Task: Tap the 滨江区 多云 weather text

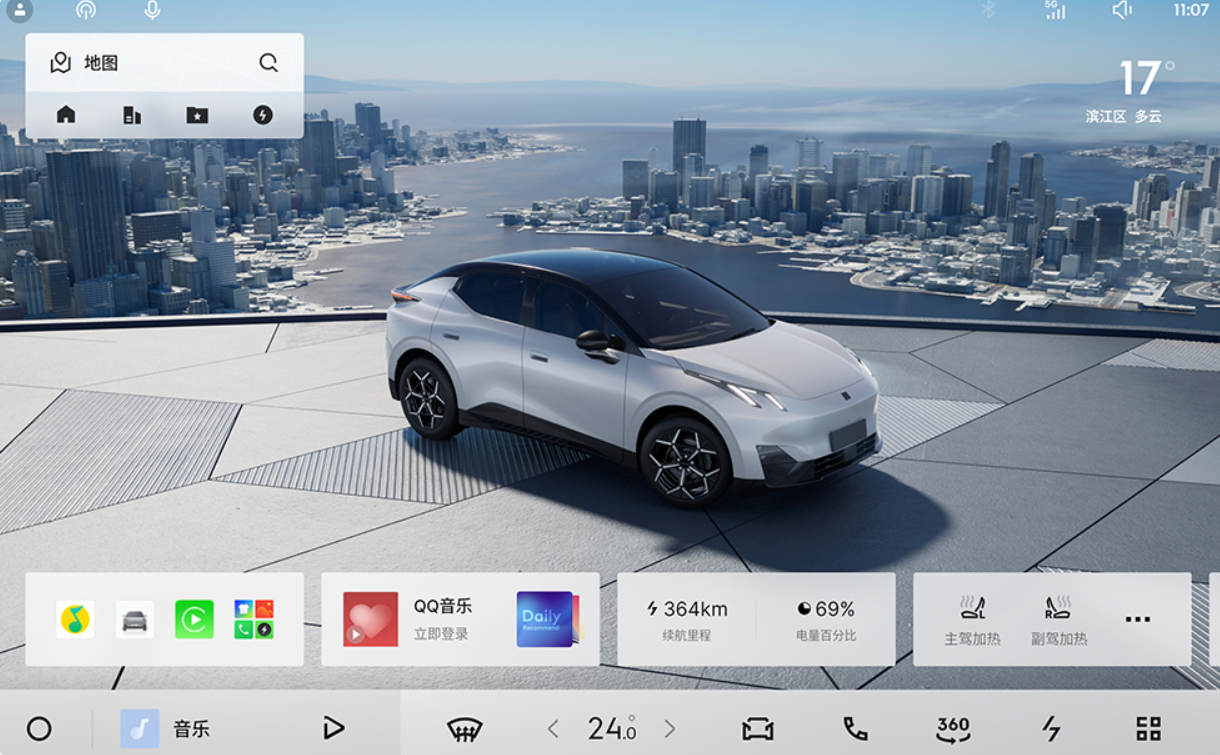Action: coord(1124,117)
